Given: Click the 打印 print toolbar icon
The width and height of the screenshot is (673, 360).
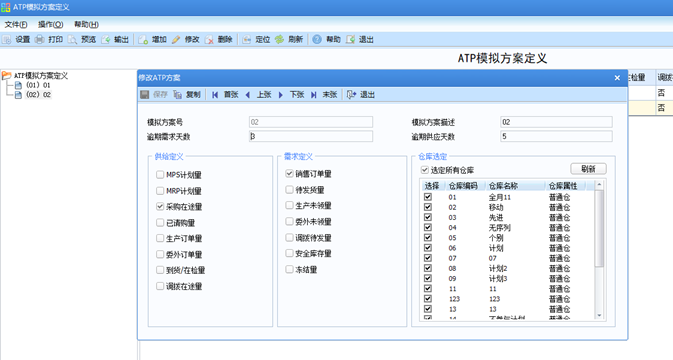Looking at the screenshot, I should click(39, 39).
